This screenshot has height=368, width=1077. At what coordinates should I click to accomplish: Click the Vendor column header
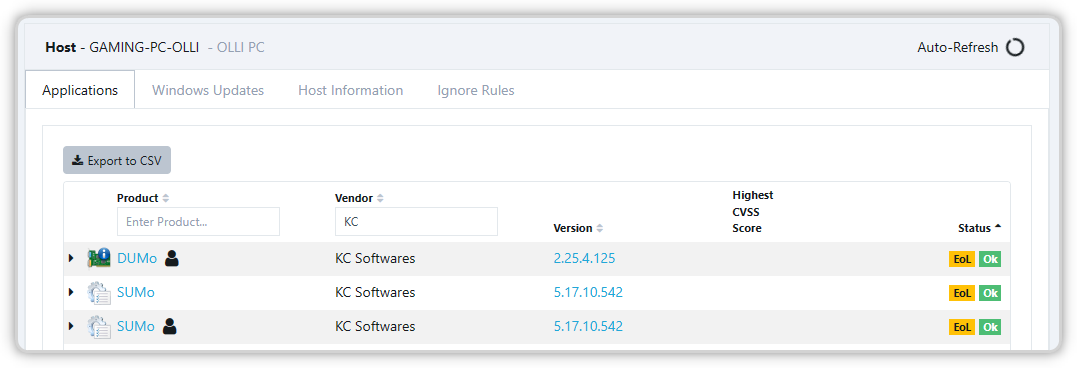click(354, 198)
